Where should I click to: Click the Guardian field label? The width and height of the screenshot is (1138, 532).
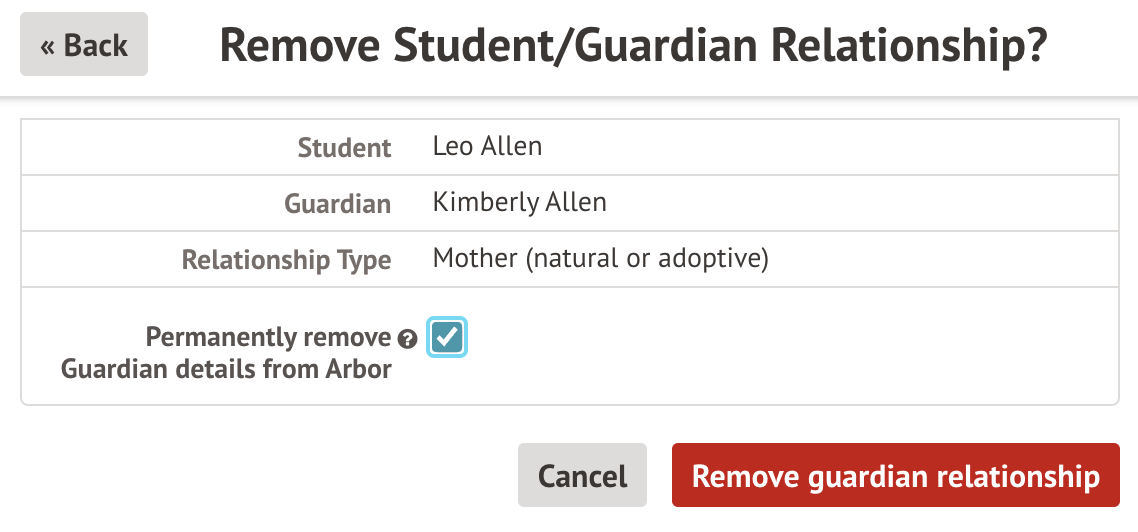coord(337,204)
